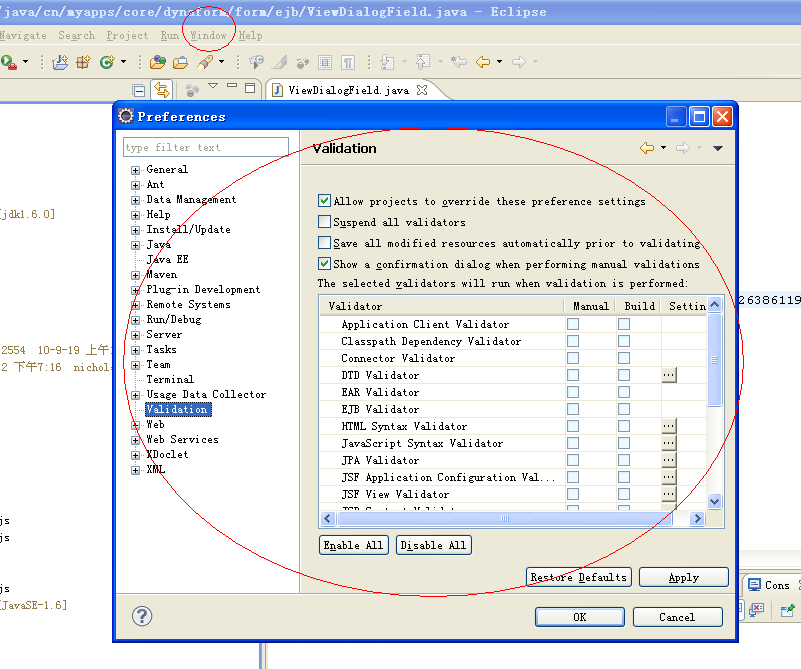Open the Search menu
This screenshot has height=669, width=801.
click(76, 35)
